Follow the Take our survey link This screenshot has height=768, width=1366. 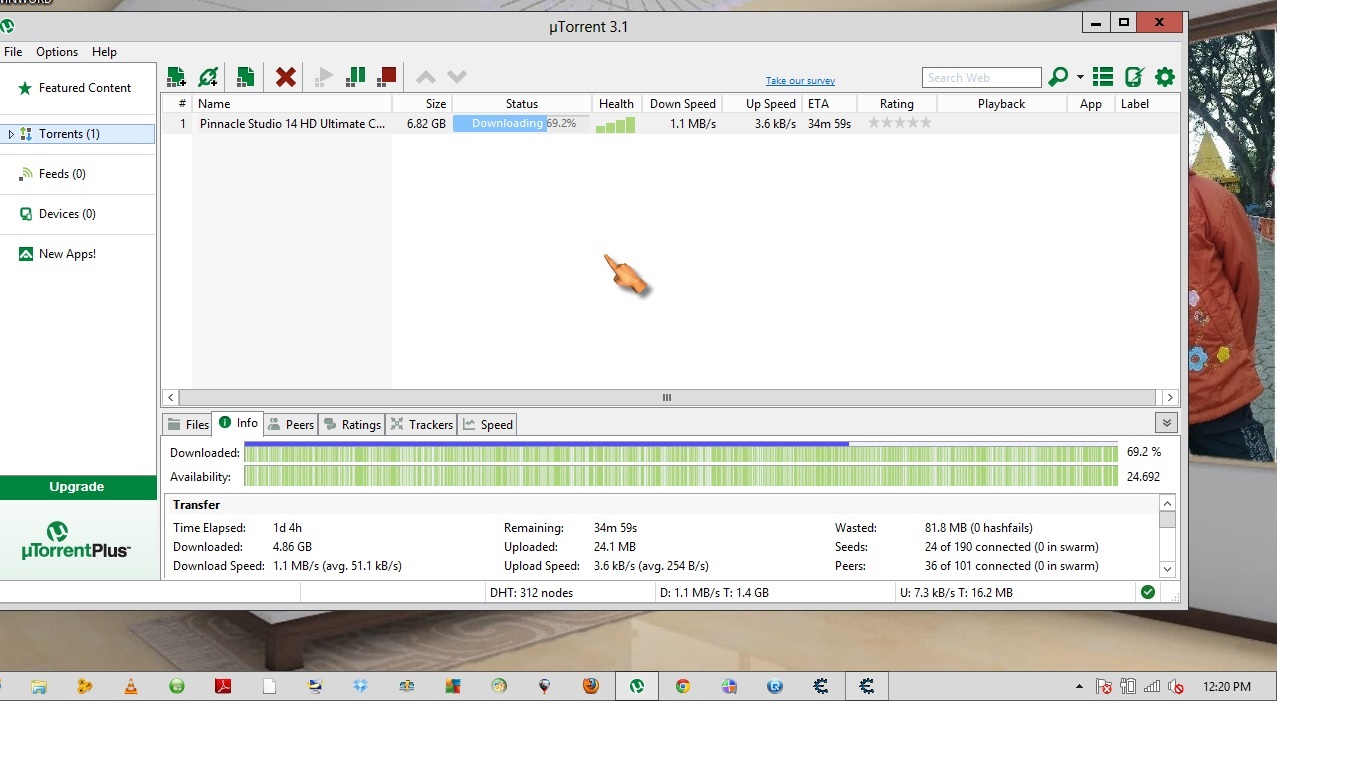800,81
